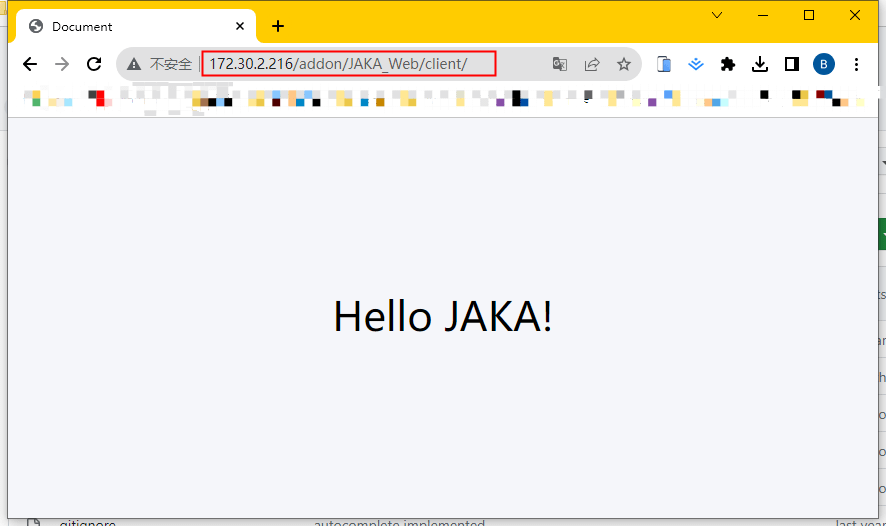Open Chrome three-dot menu

tap(856, 64)
